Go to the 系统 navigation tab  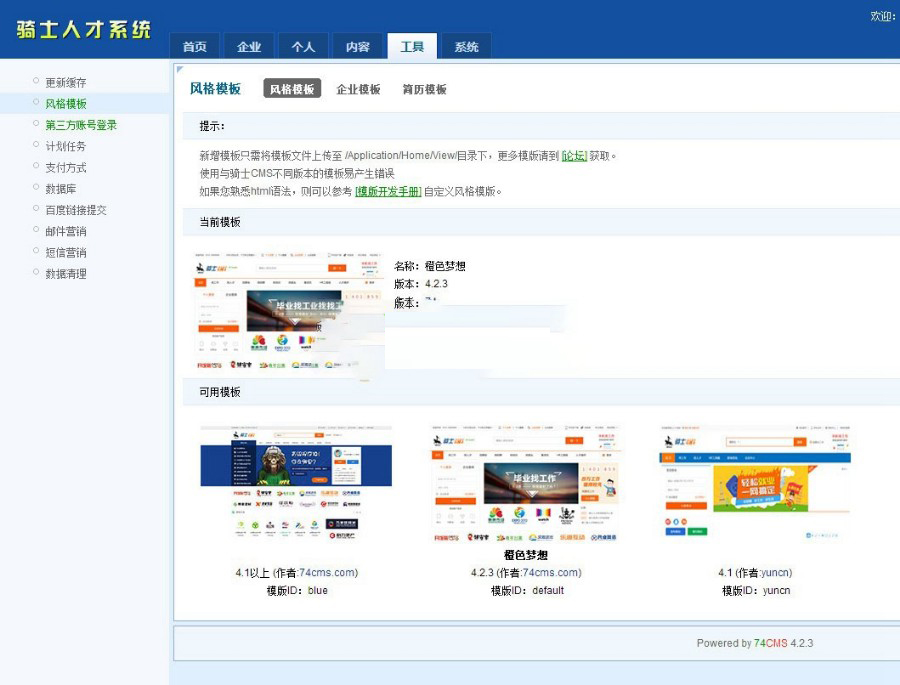[x=466, y=47]
